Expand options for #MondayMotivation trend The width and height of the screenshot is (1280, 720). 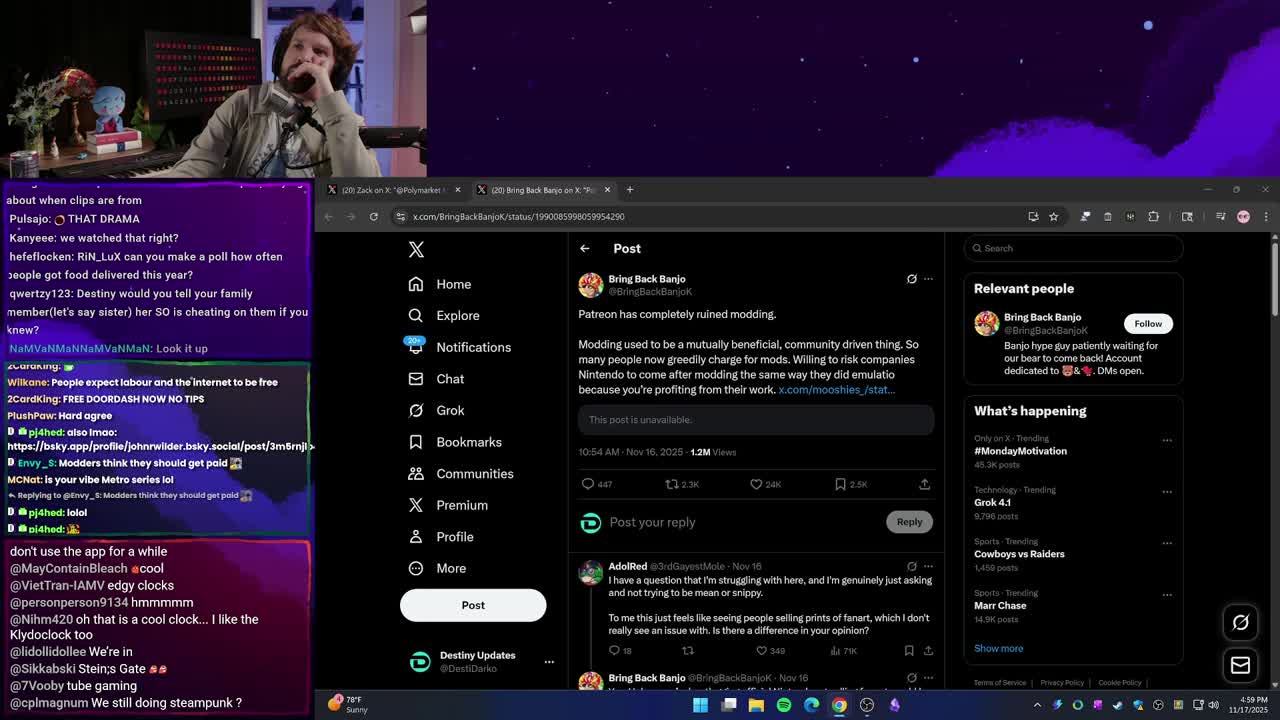[x=1166, y=440]
